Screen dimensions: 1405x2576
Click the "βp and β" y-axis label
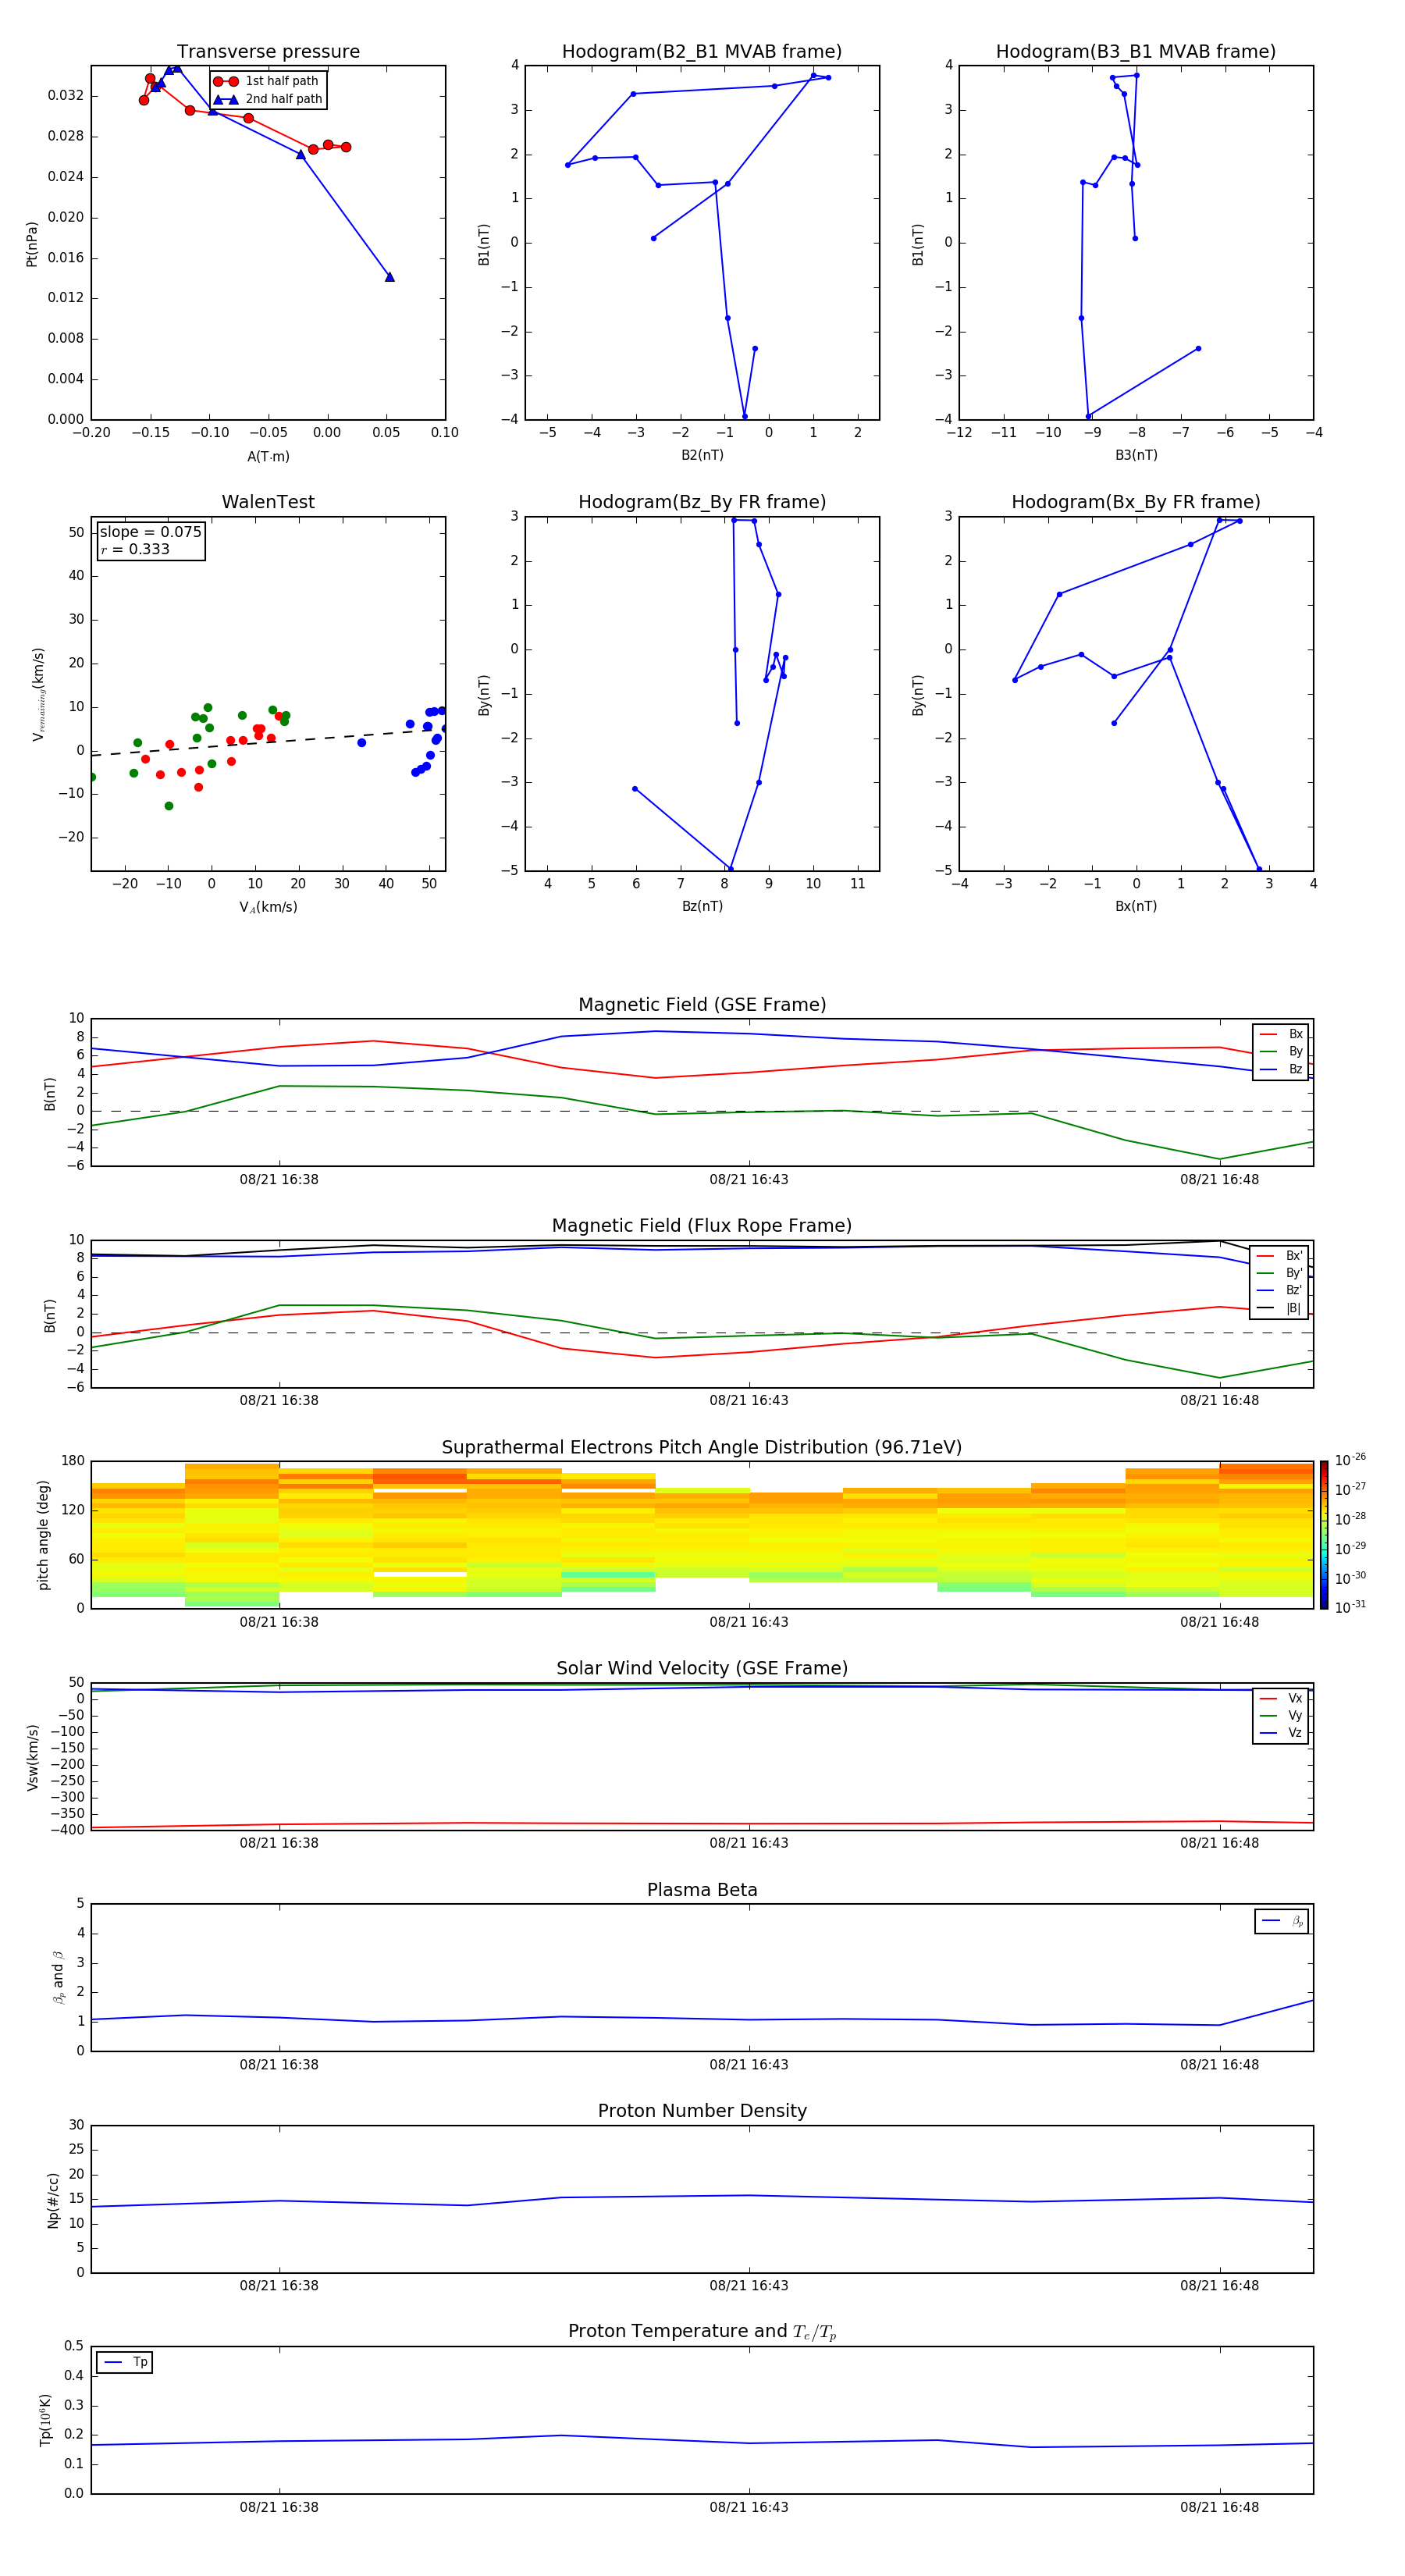58,1977
